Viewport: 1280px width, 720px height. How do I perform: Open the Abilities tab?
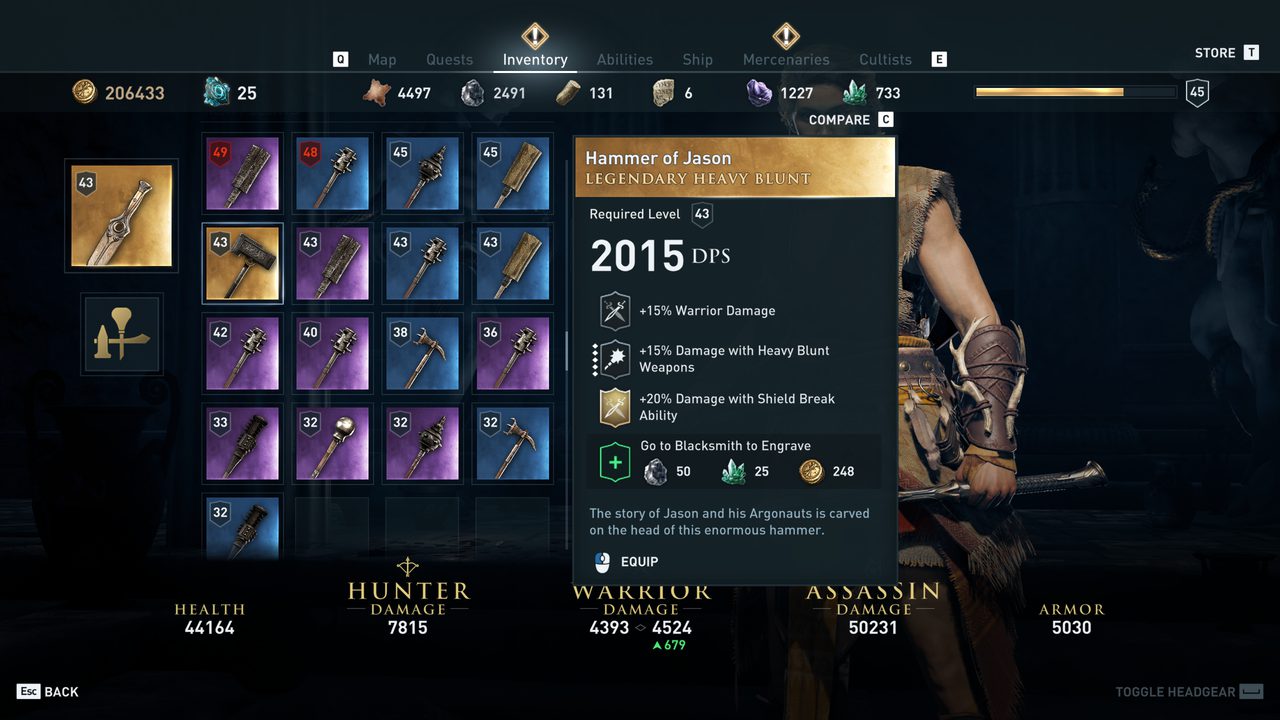click(625, 60)
